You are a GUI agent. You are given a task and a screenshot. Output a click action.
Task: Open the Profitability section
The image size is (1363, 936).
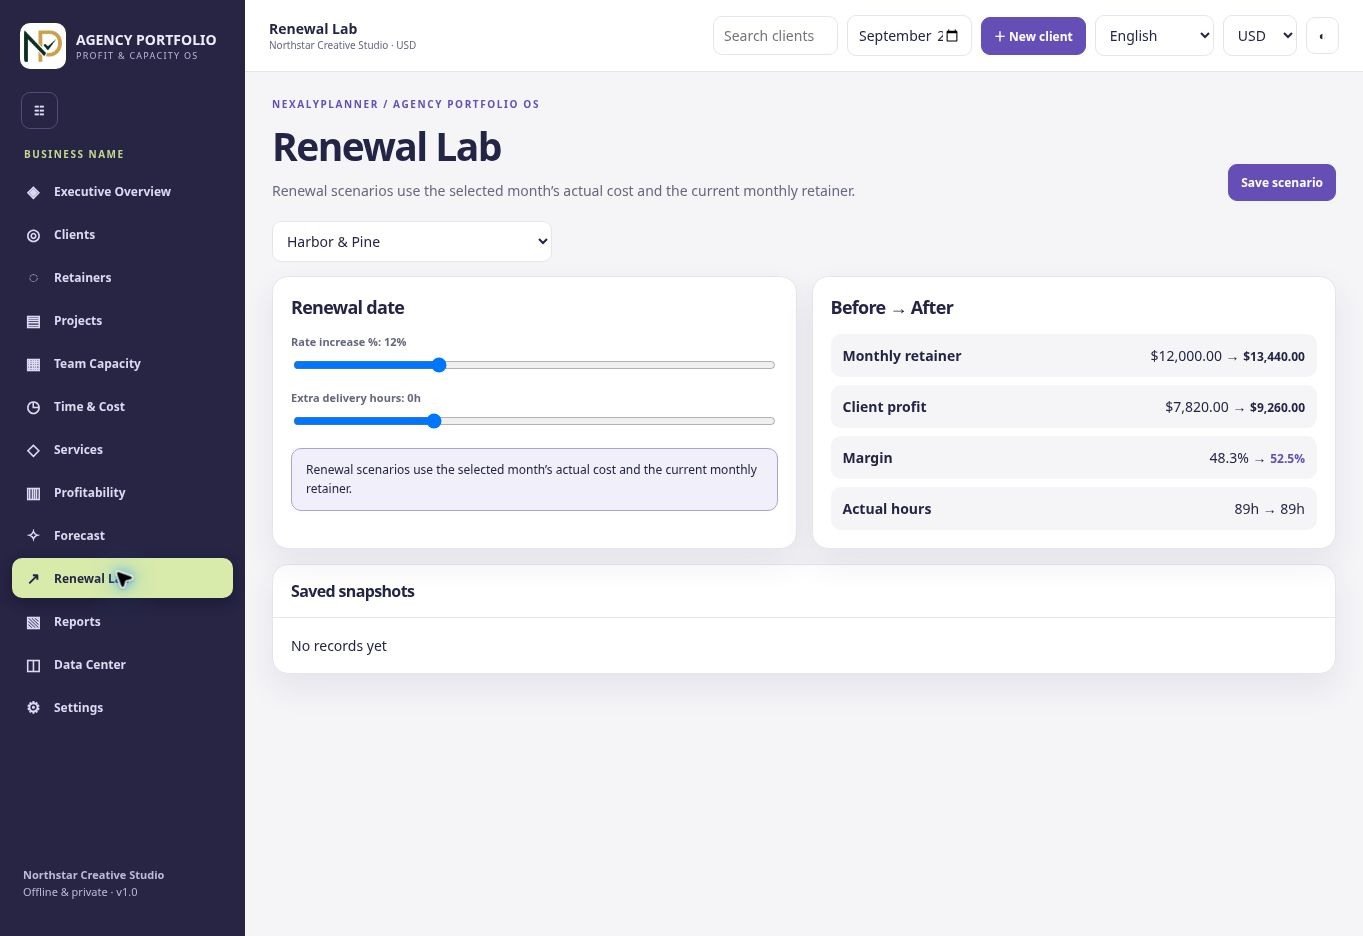pyautogui.click(x=122, y=493)
